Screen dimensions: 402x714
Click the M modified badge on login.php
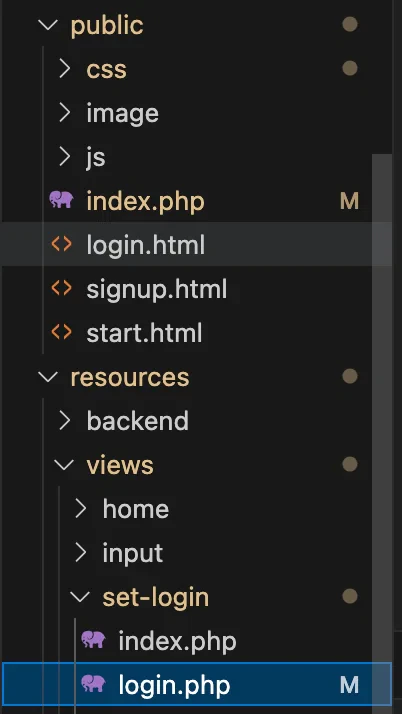[x=350, y=685]
